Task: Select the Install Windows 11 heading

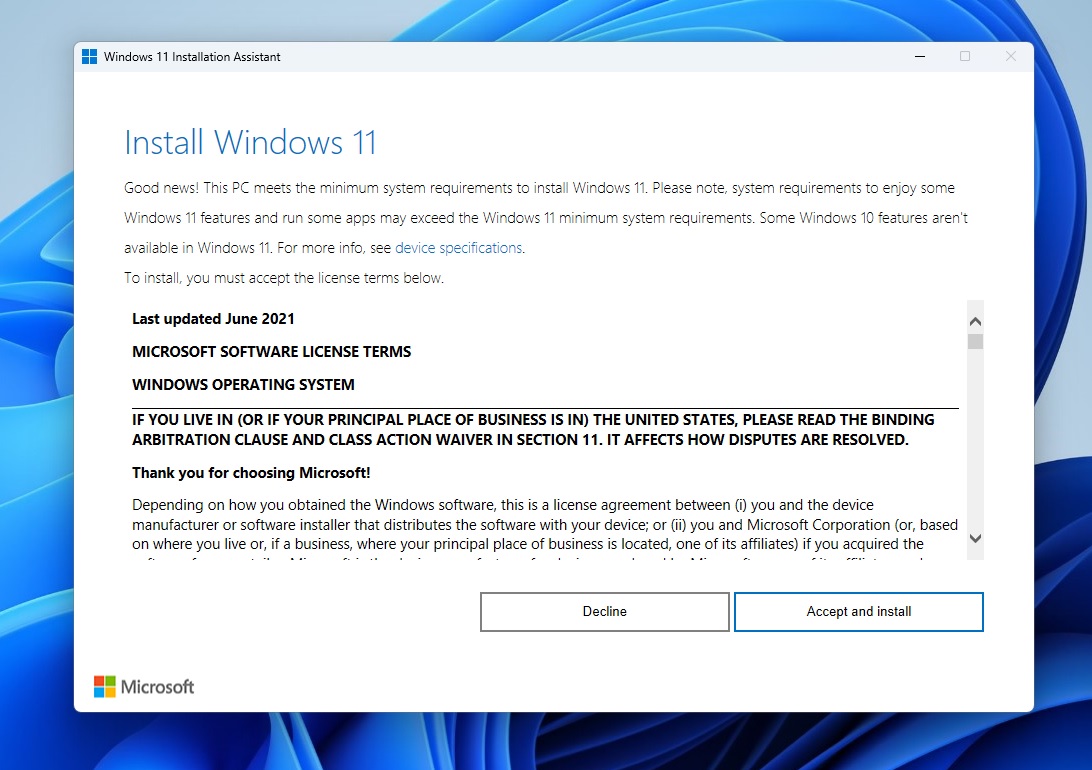Action: (250, 143)
